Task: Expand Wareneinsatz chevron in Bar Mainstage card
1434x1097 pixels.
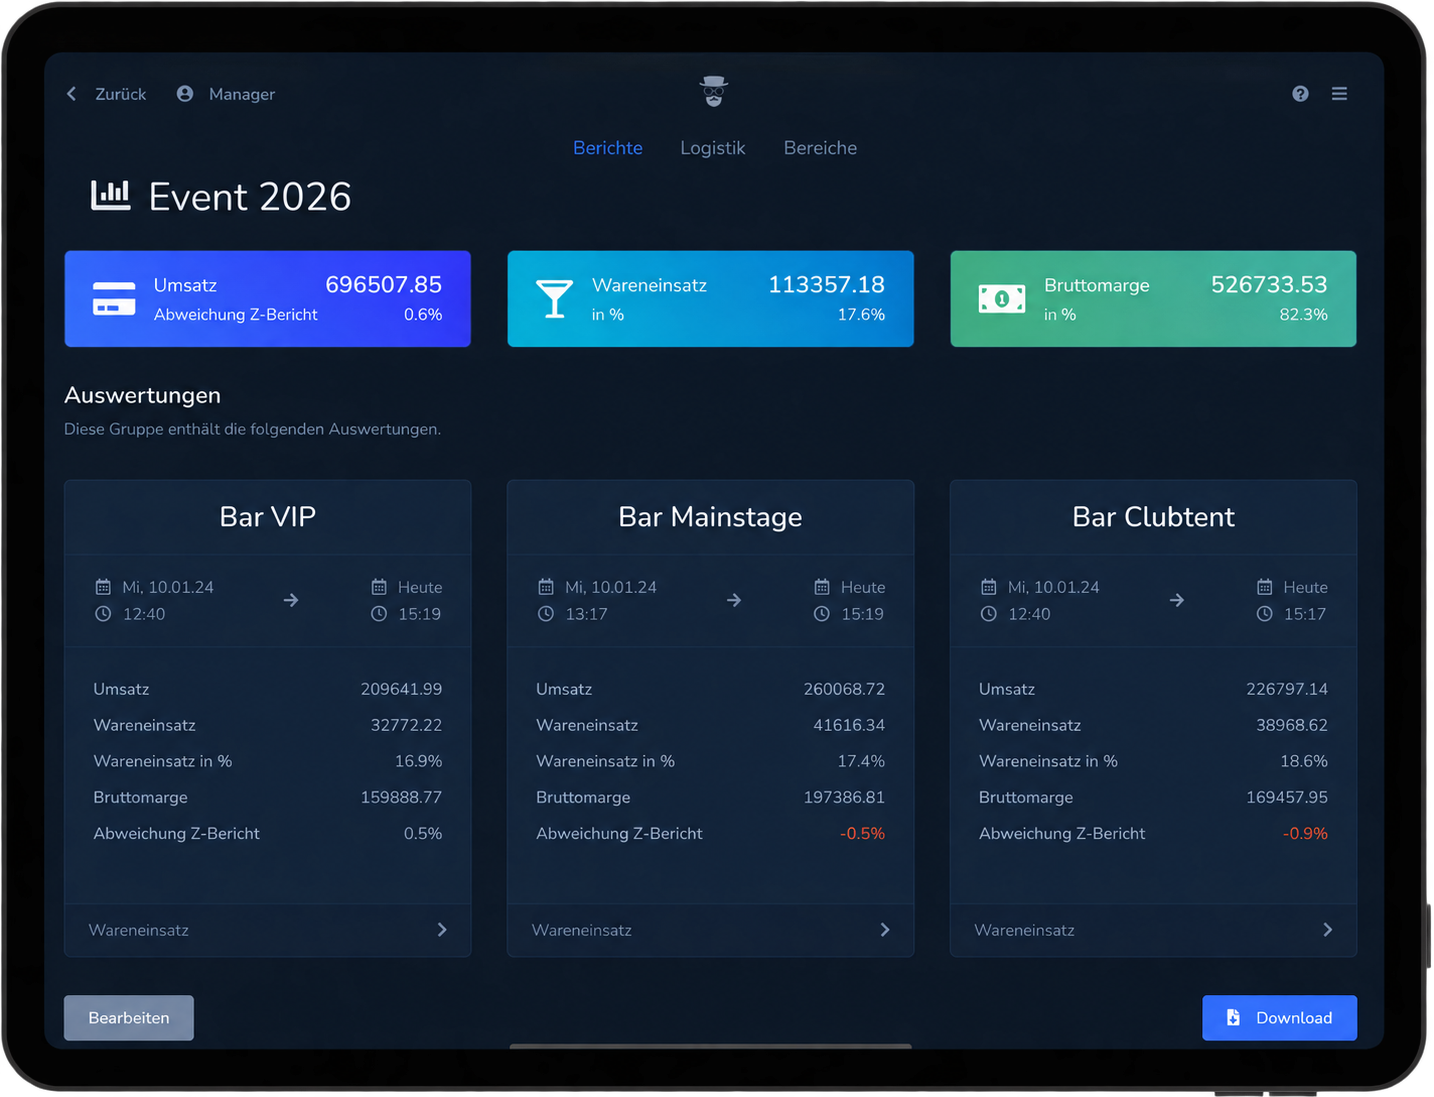Action: pos(885,930)
